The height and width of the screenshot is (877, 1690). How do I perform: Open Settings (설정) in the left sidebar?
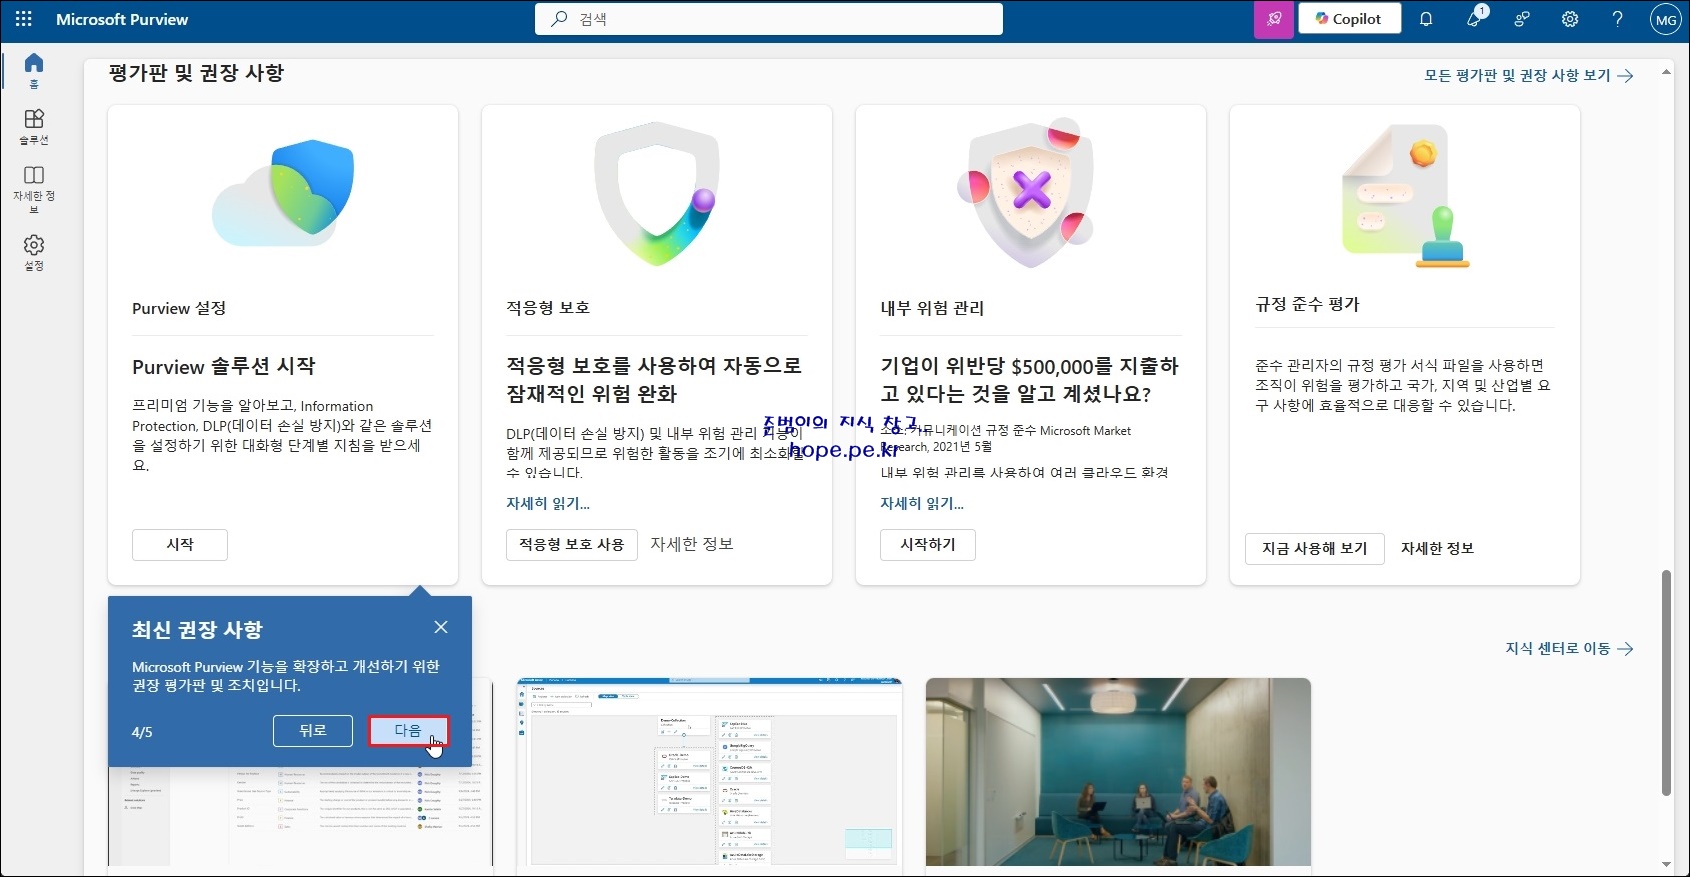point(34,253)
